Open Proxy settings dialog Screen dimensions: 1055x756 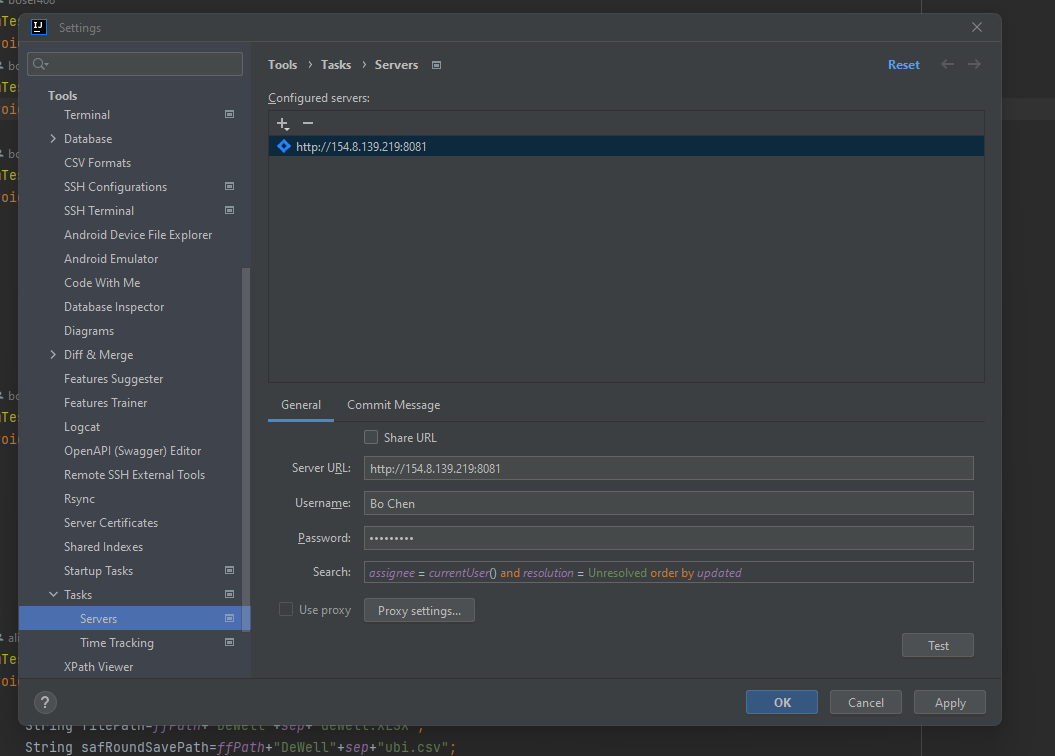click(419, 611)
